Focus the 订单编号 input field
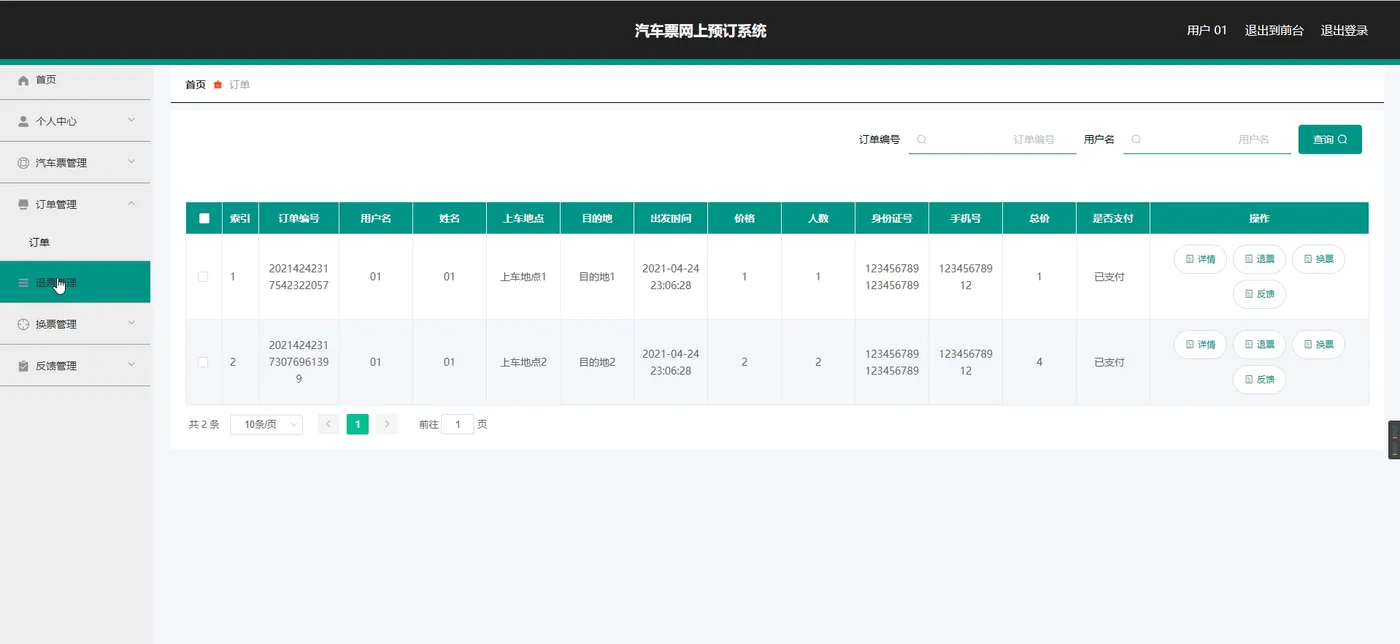Image resolution: width=1400 pixels, height=644 pixels. point(992,140)
